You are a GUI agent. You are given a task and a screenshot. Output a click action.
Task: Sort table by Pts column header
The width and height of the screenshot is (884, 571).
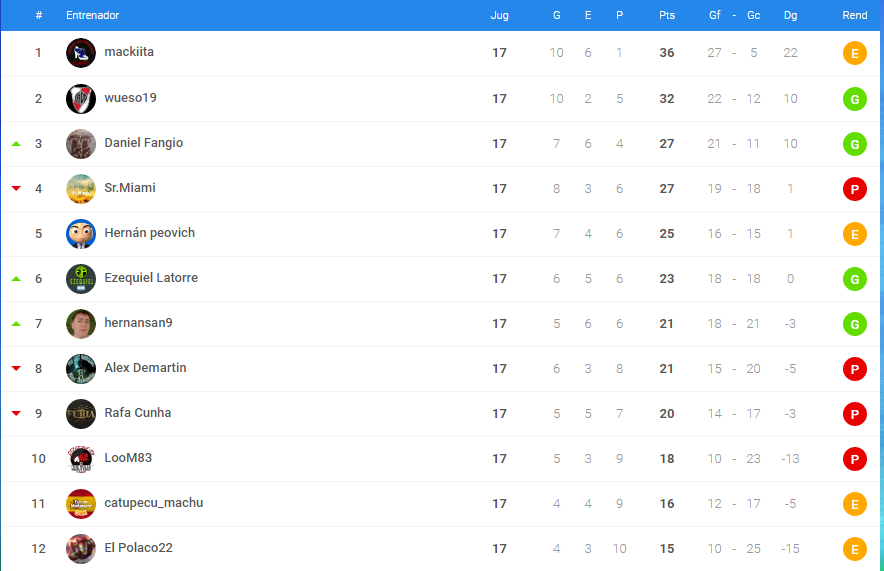pyautogui.click(x=667, y=15)
